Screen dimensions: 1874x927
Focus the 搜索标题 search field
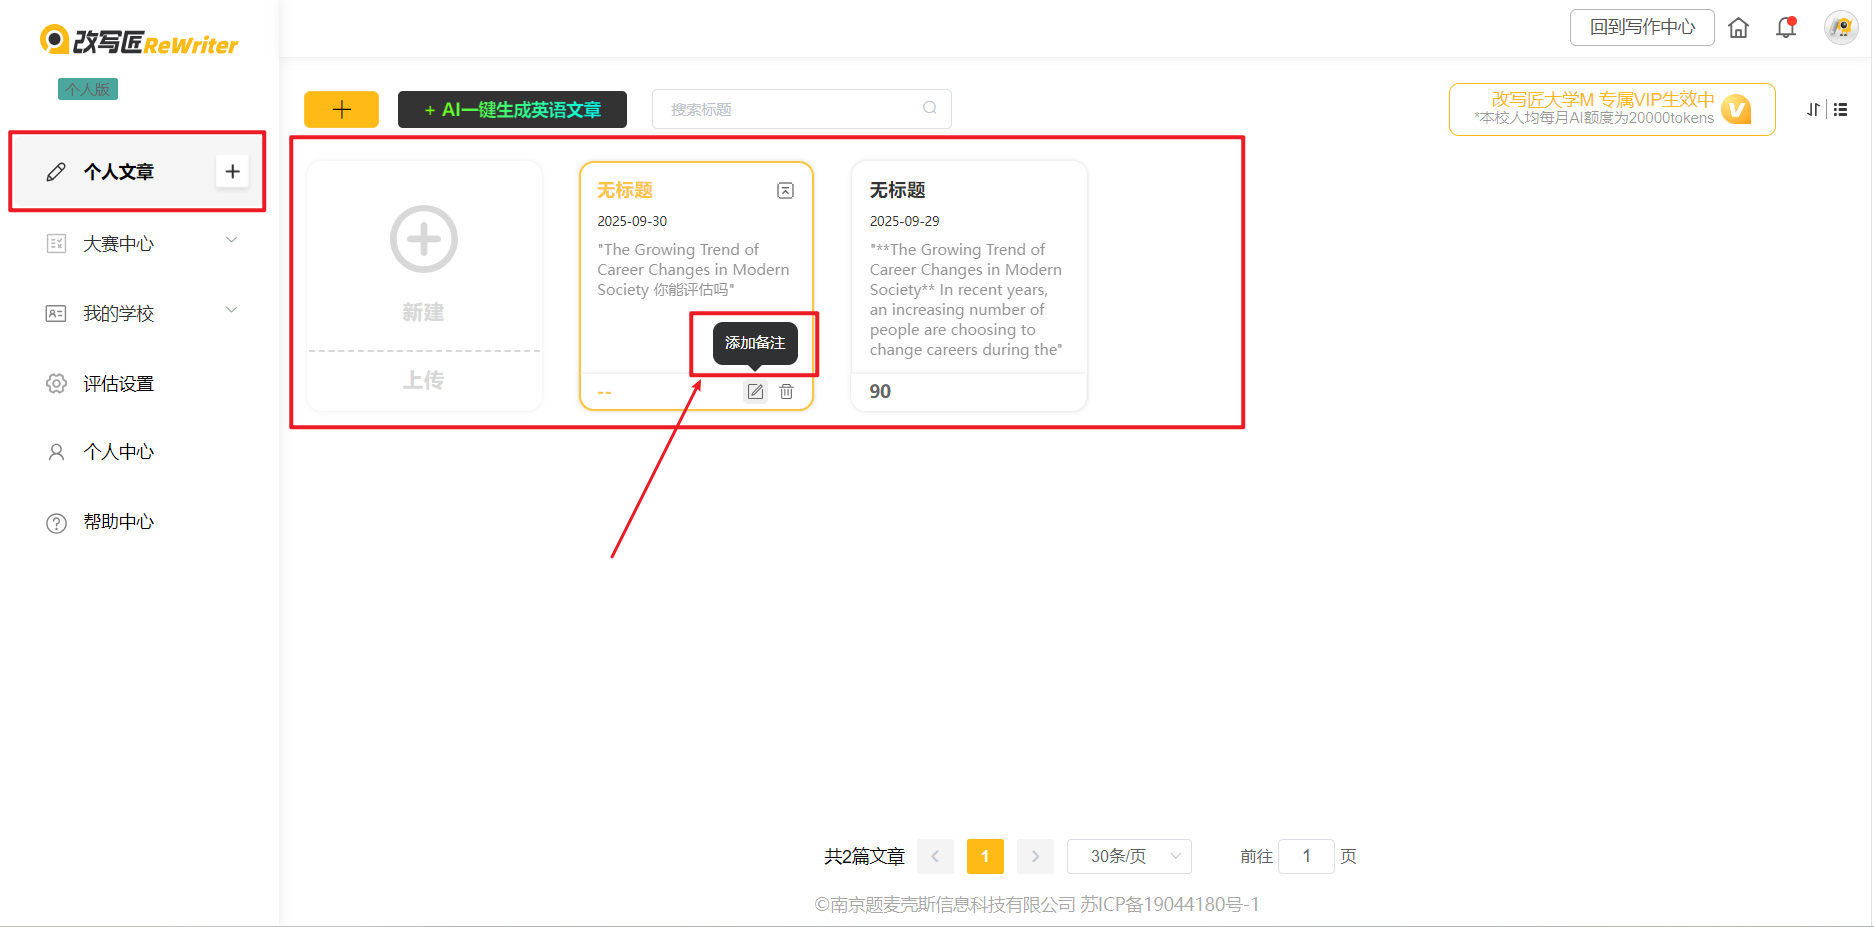(x=790, y=109)
